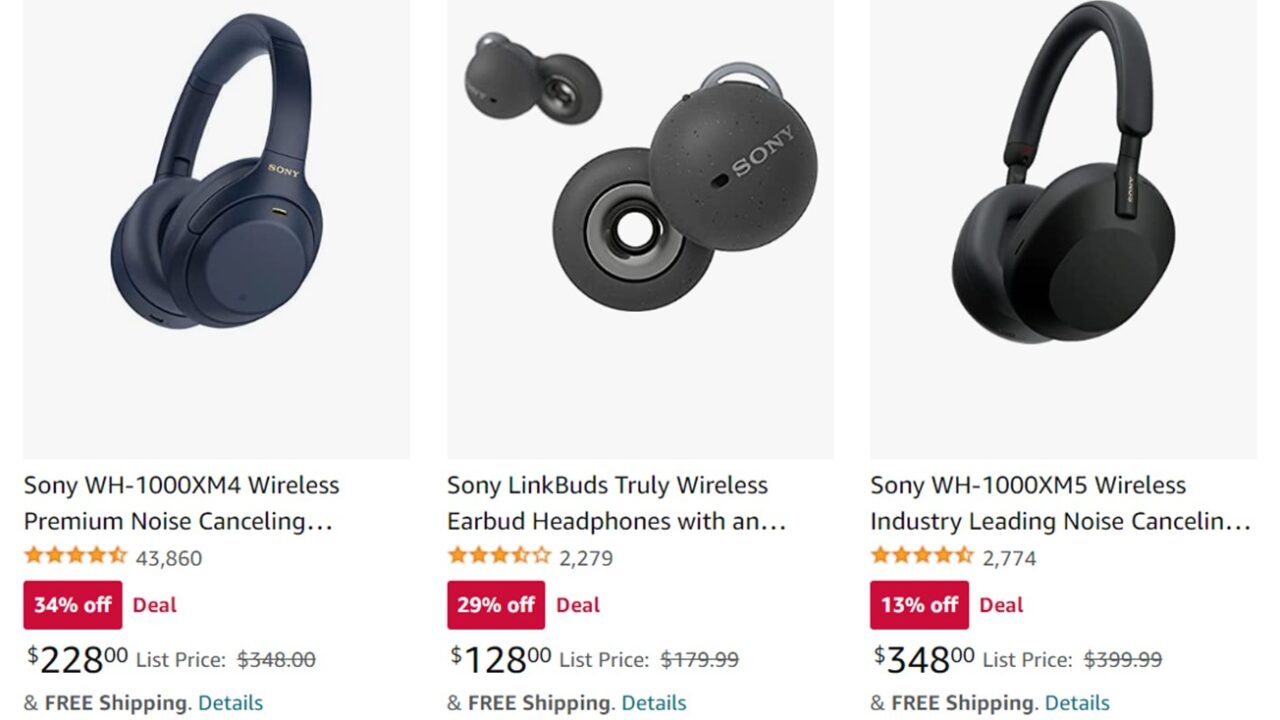Click the half-star icon in LinkBuds rating

[x=520, y=558]
